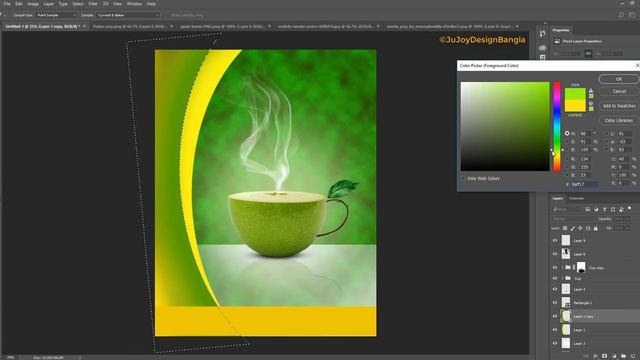Open the Window menu

click(x=134, y=4)
